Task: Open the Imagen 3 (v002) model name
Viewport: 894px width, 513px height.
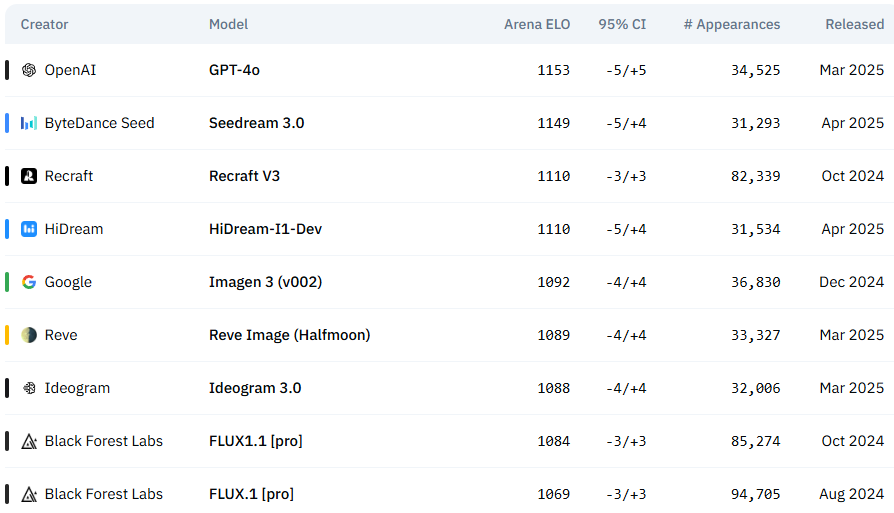Action: coord(266,282)
